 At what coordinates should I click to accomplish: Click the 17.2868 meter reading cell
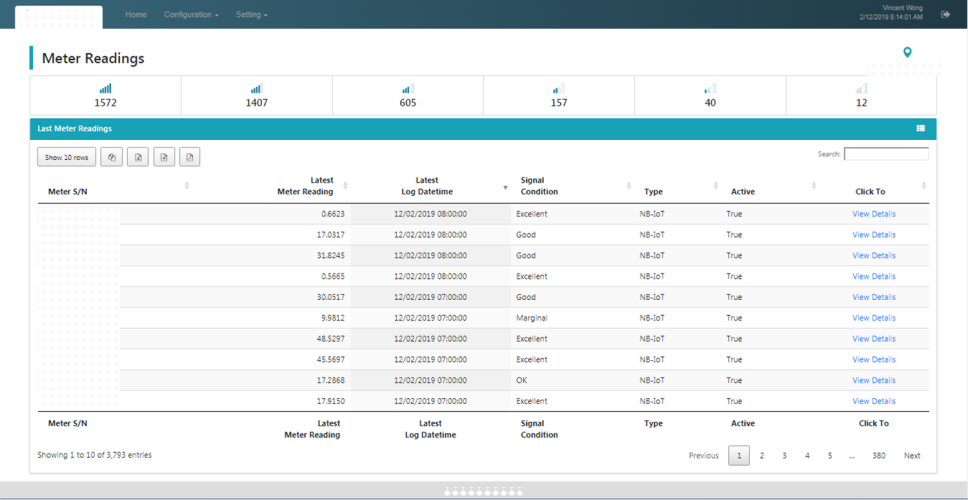[x=329, y=380]
